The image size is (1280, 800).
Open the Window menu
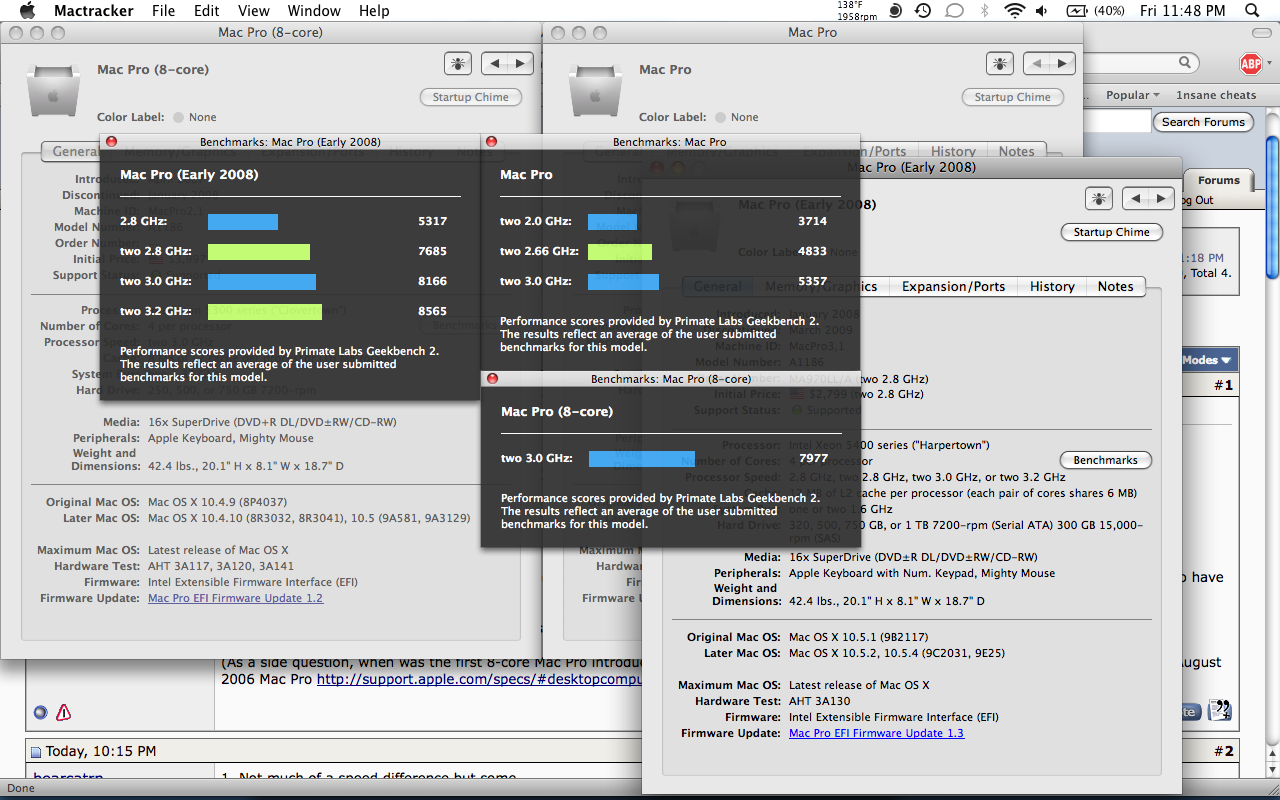pos(313,10)
